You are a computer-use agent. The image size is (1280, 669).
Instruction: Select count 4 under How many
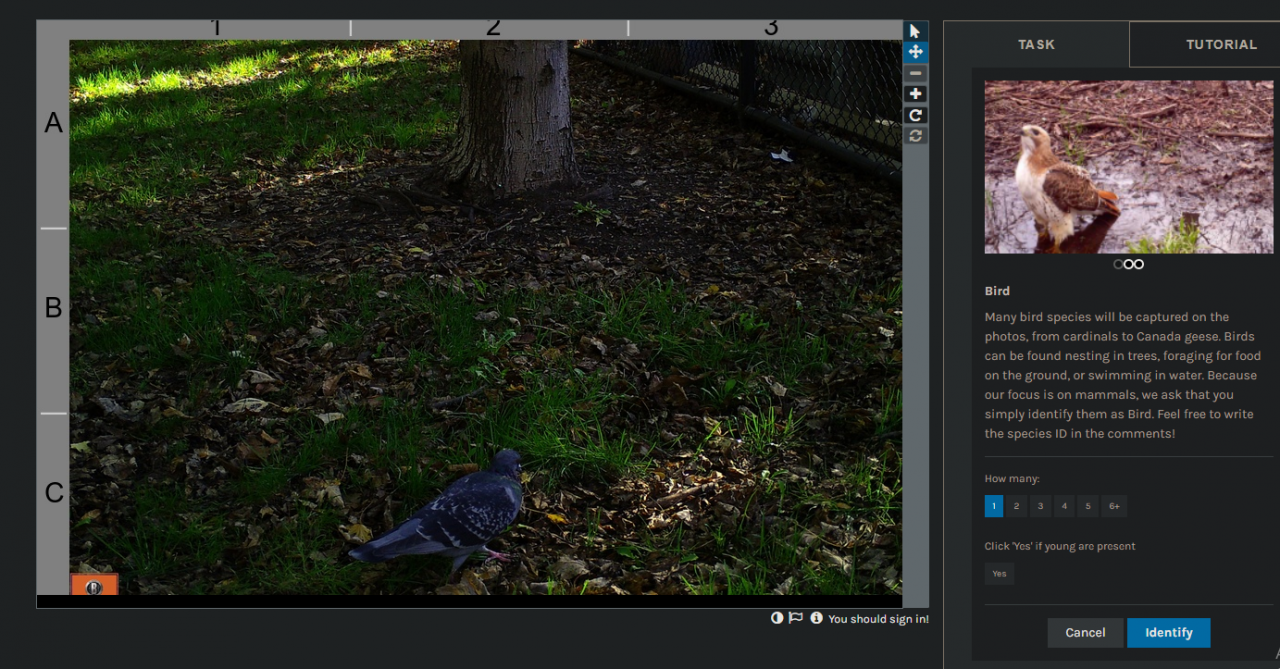[1064, 506]
